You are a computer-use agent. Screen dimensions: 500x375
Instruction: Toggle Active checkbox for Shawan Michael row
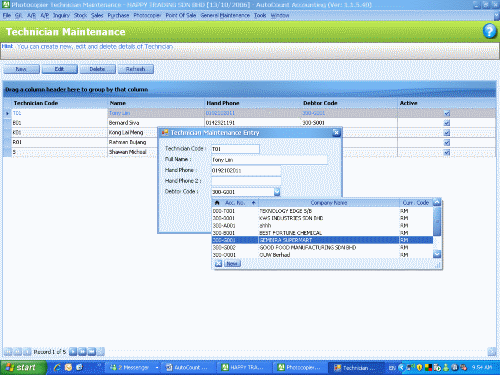447,152
